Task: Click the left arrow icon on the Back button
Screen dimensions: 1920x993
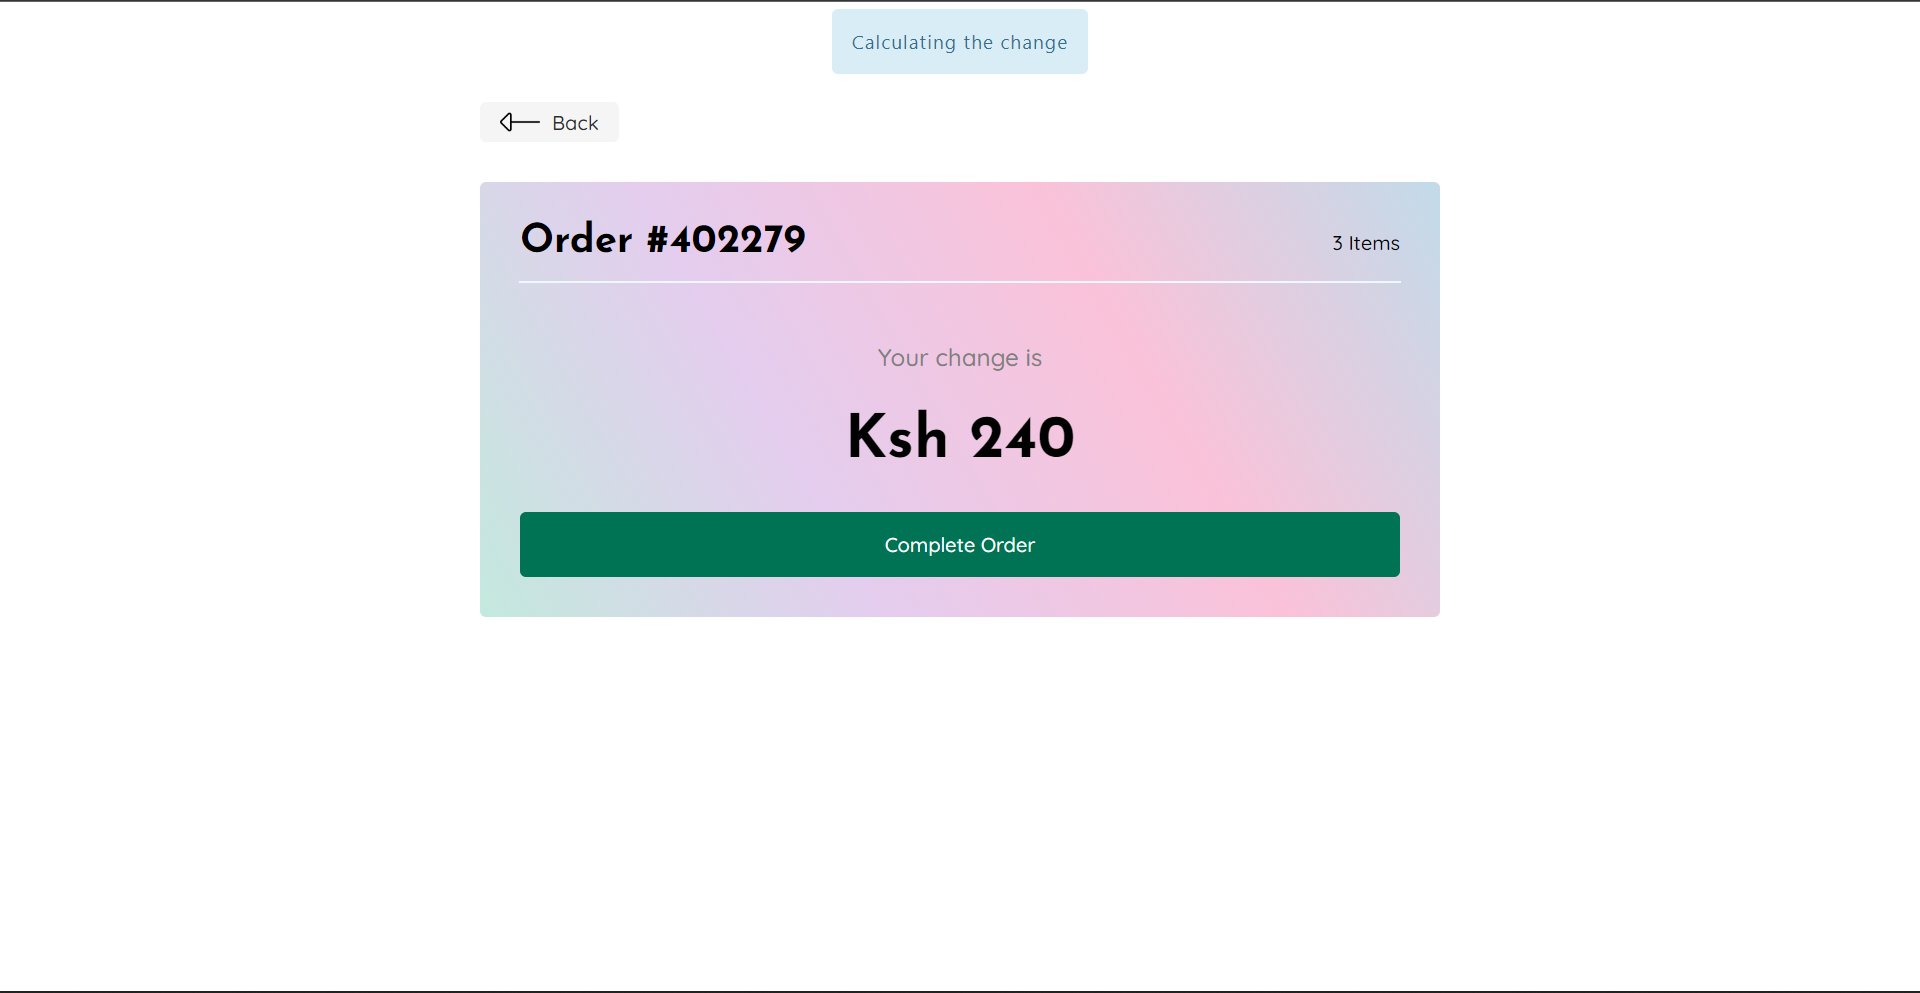Action: click(x=518, y=122)
